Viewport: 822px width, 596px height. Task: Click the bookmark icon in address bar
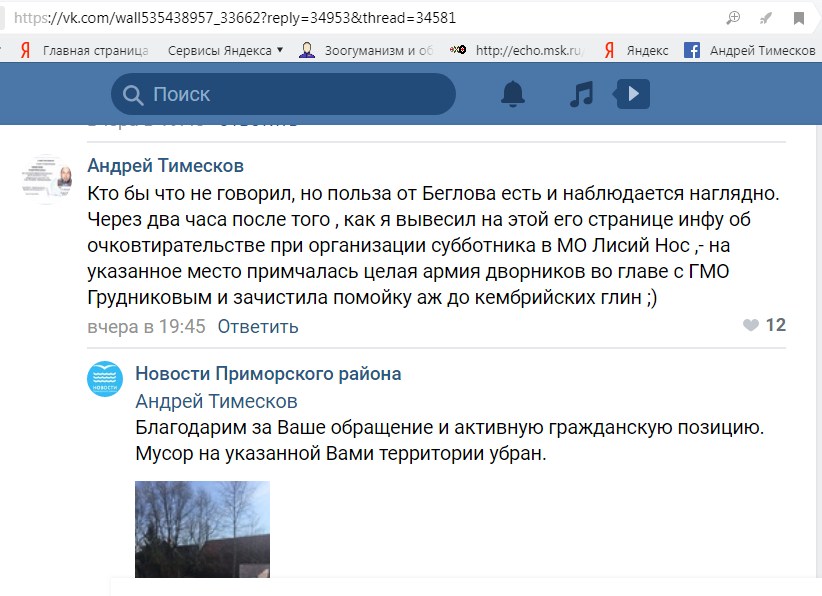click(799, 18)
